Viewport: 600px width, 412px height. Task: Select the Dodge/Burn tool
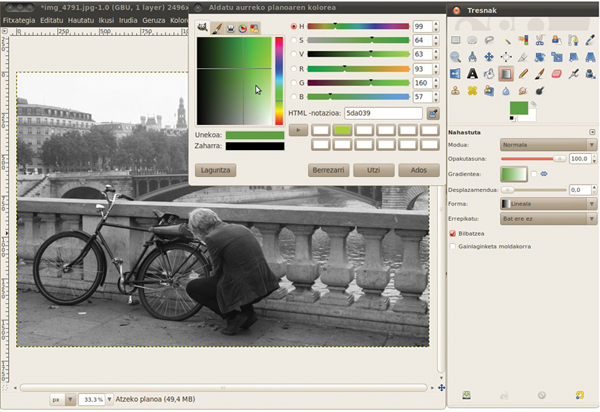(x=540, y=91)
